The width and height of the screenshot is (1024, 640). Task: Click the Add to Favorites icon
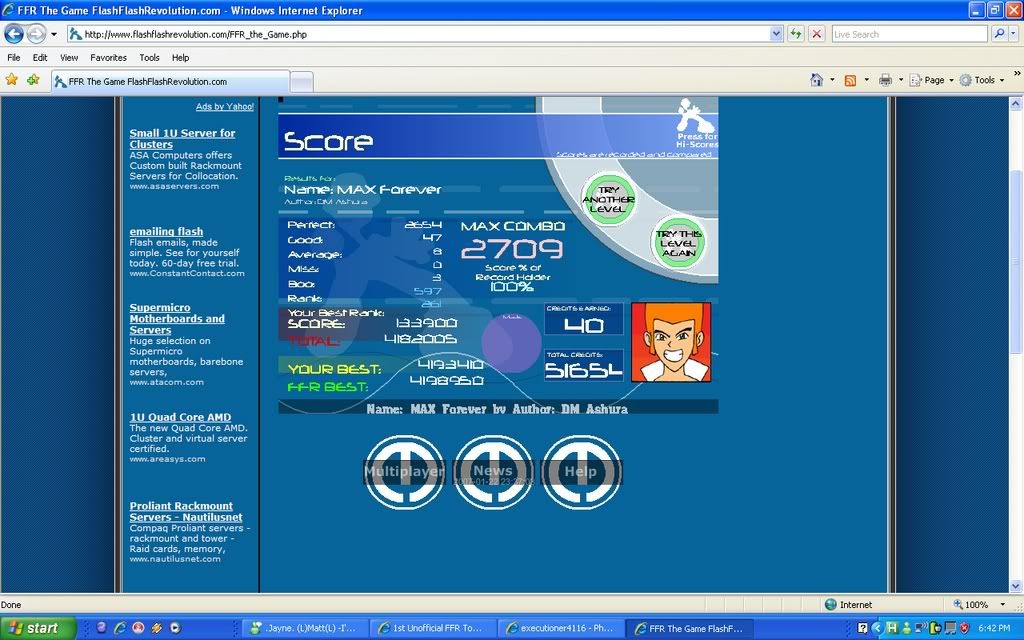33,80
